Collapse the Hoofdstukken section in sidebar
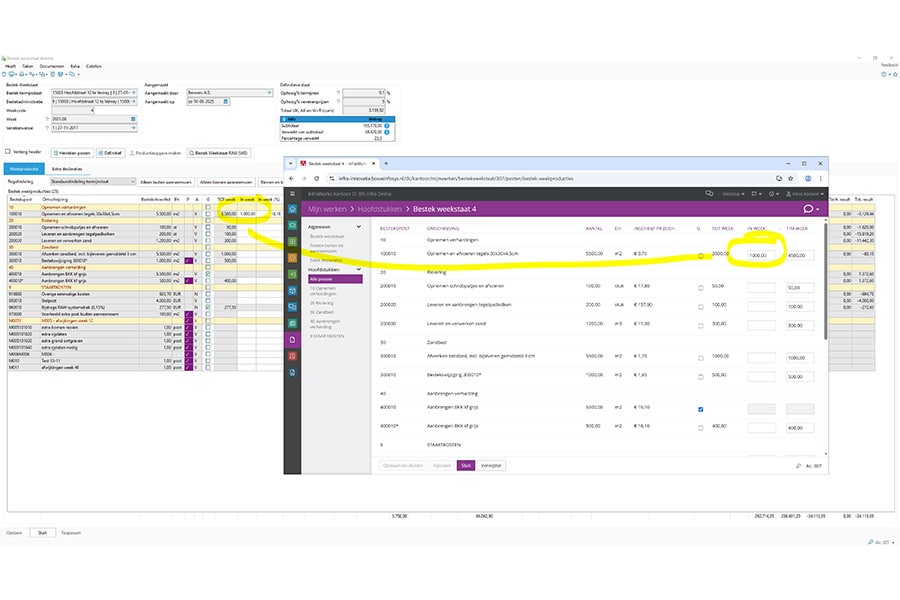 click(x=358, y=269)
